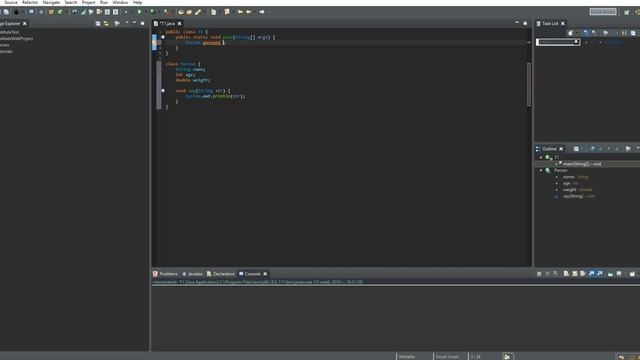Image resolution: width=640 pixels, height=360 pixels.
Task: Go to last edit location arrow
Action: (240, 12)
